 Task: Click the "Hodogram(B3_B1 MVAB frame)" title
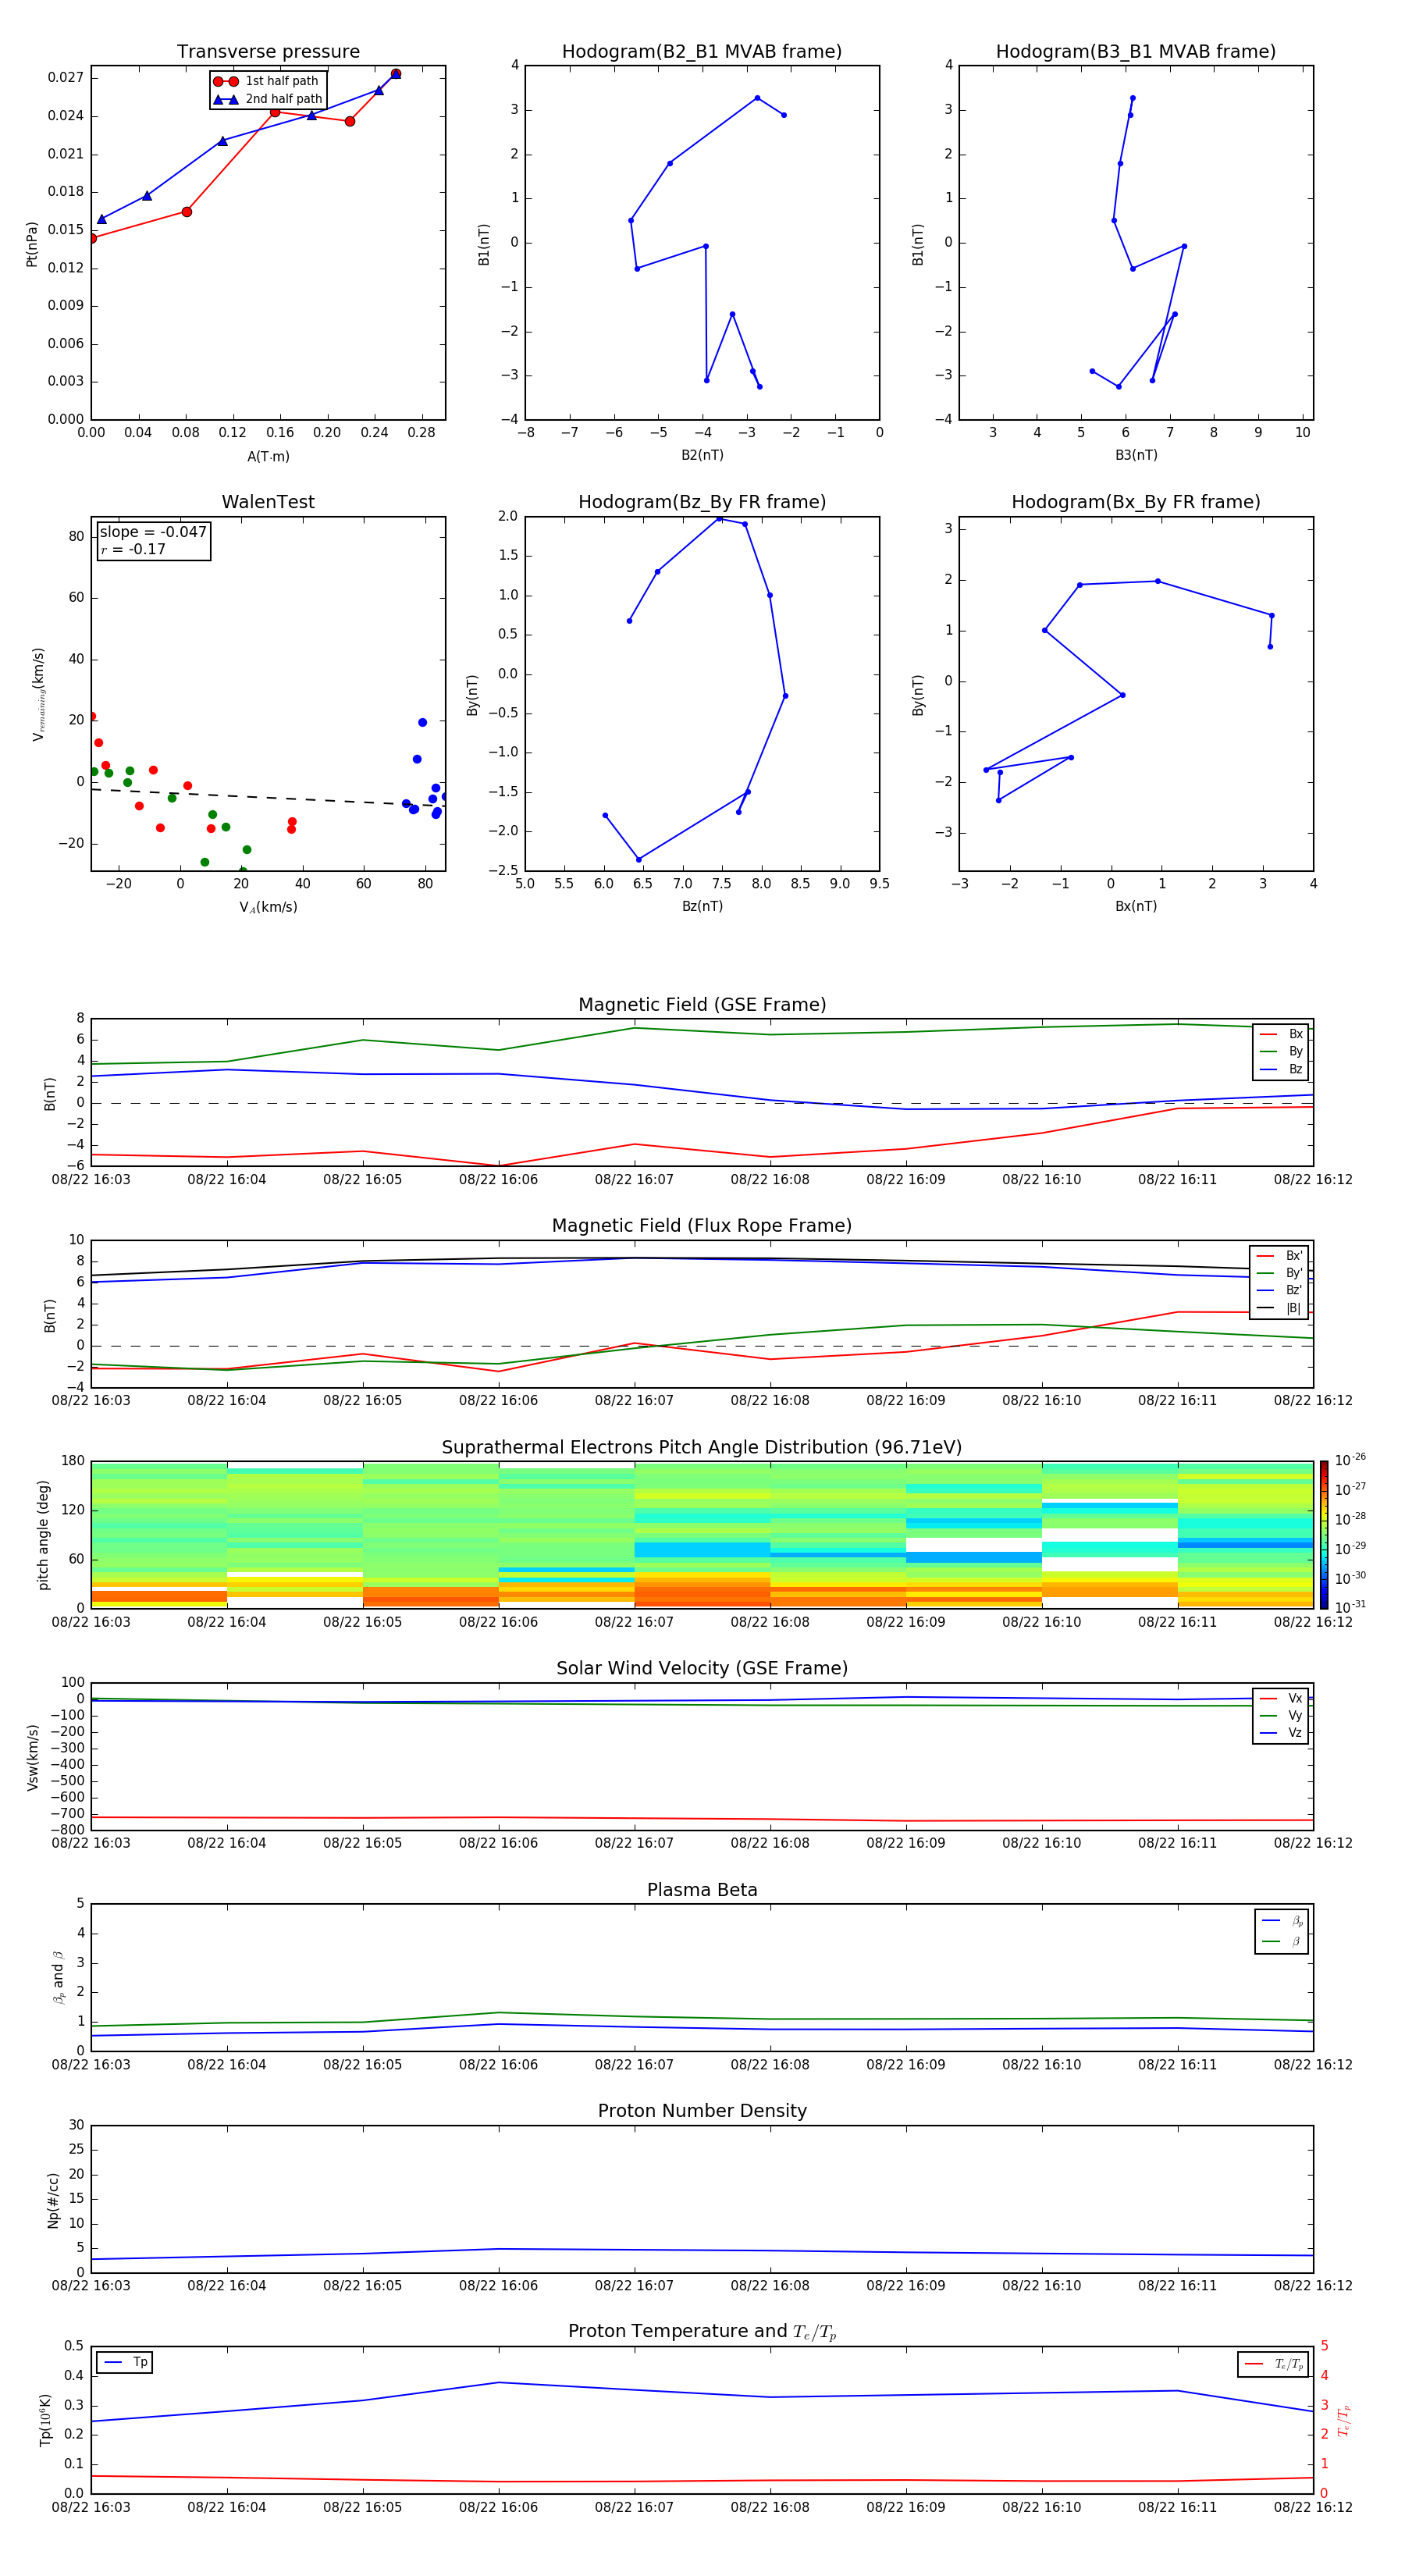1136,52
